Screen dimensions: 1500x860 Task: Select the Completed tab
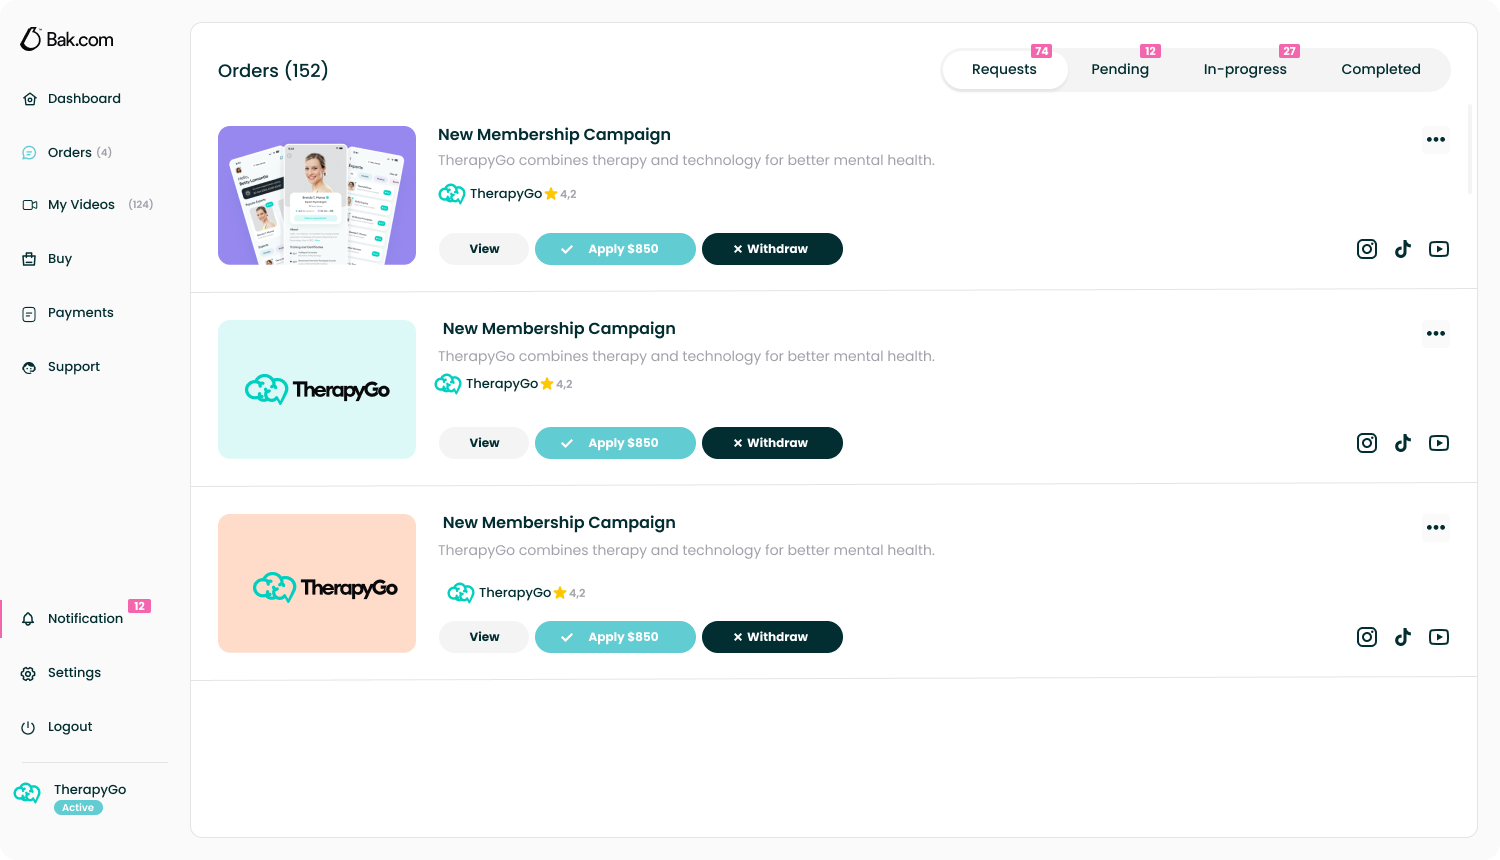point(1381,69)
